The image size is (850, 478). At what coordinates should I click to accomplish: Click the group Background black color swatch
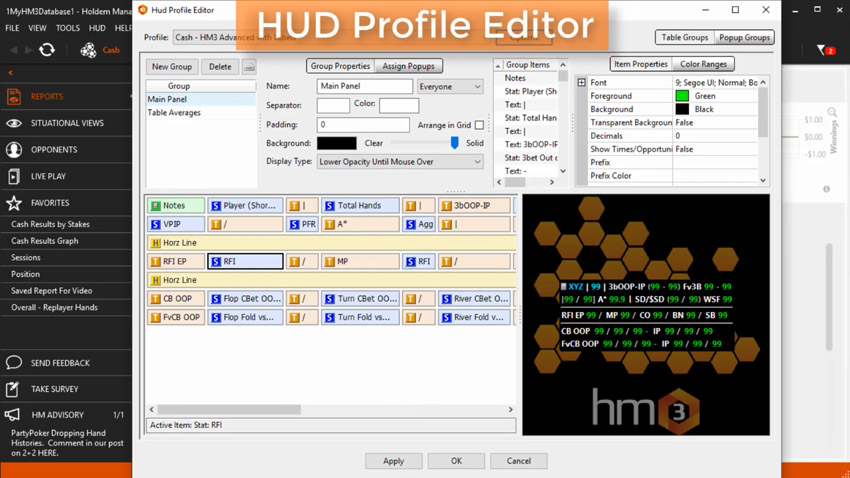(337, 143)
